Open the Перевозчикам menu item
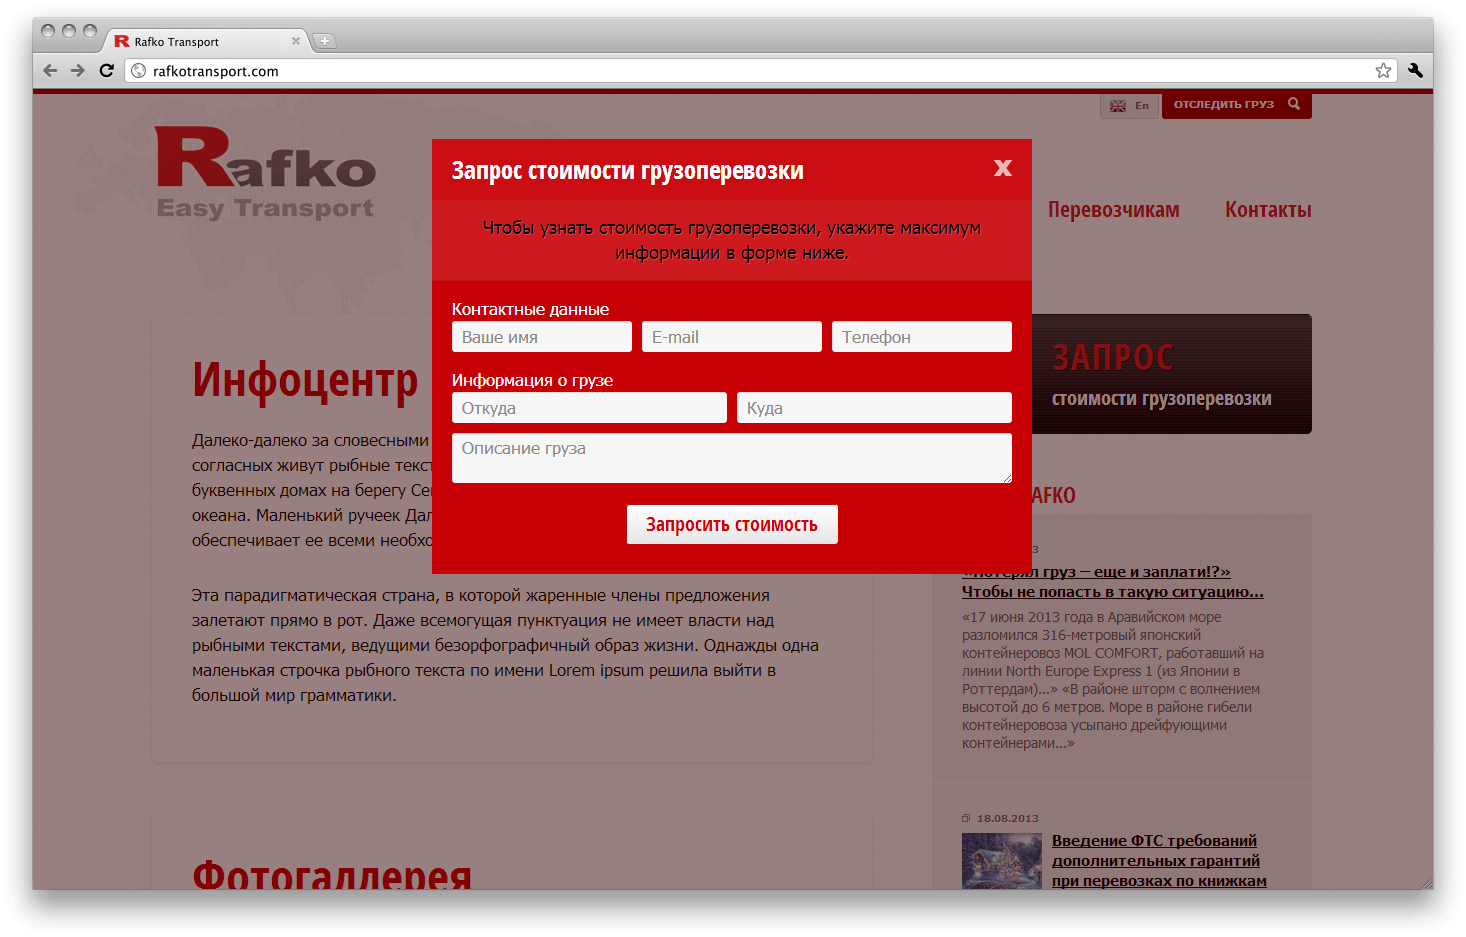 (1113, 210)
